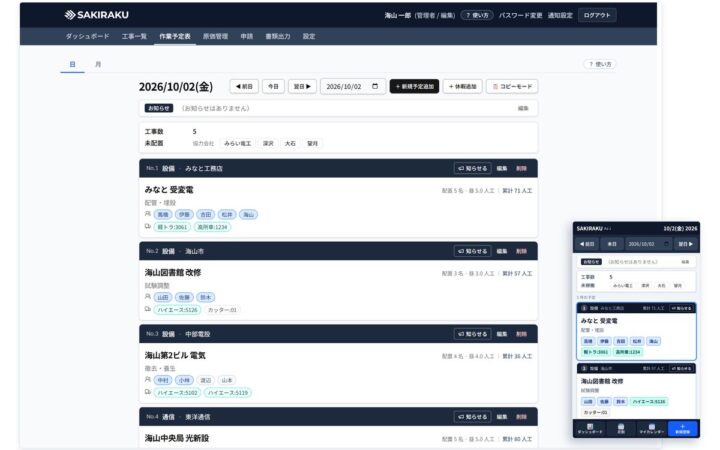Click the truck icon in 海山図書館 改修 card
The image size is (720, 450).
(x=147, y=309)
